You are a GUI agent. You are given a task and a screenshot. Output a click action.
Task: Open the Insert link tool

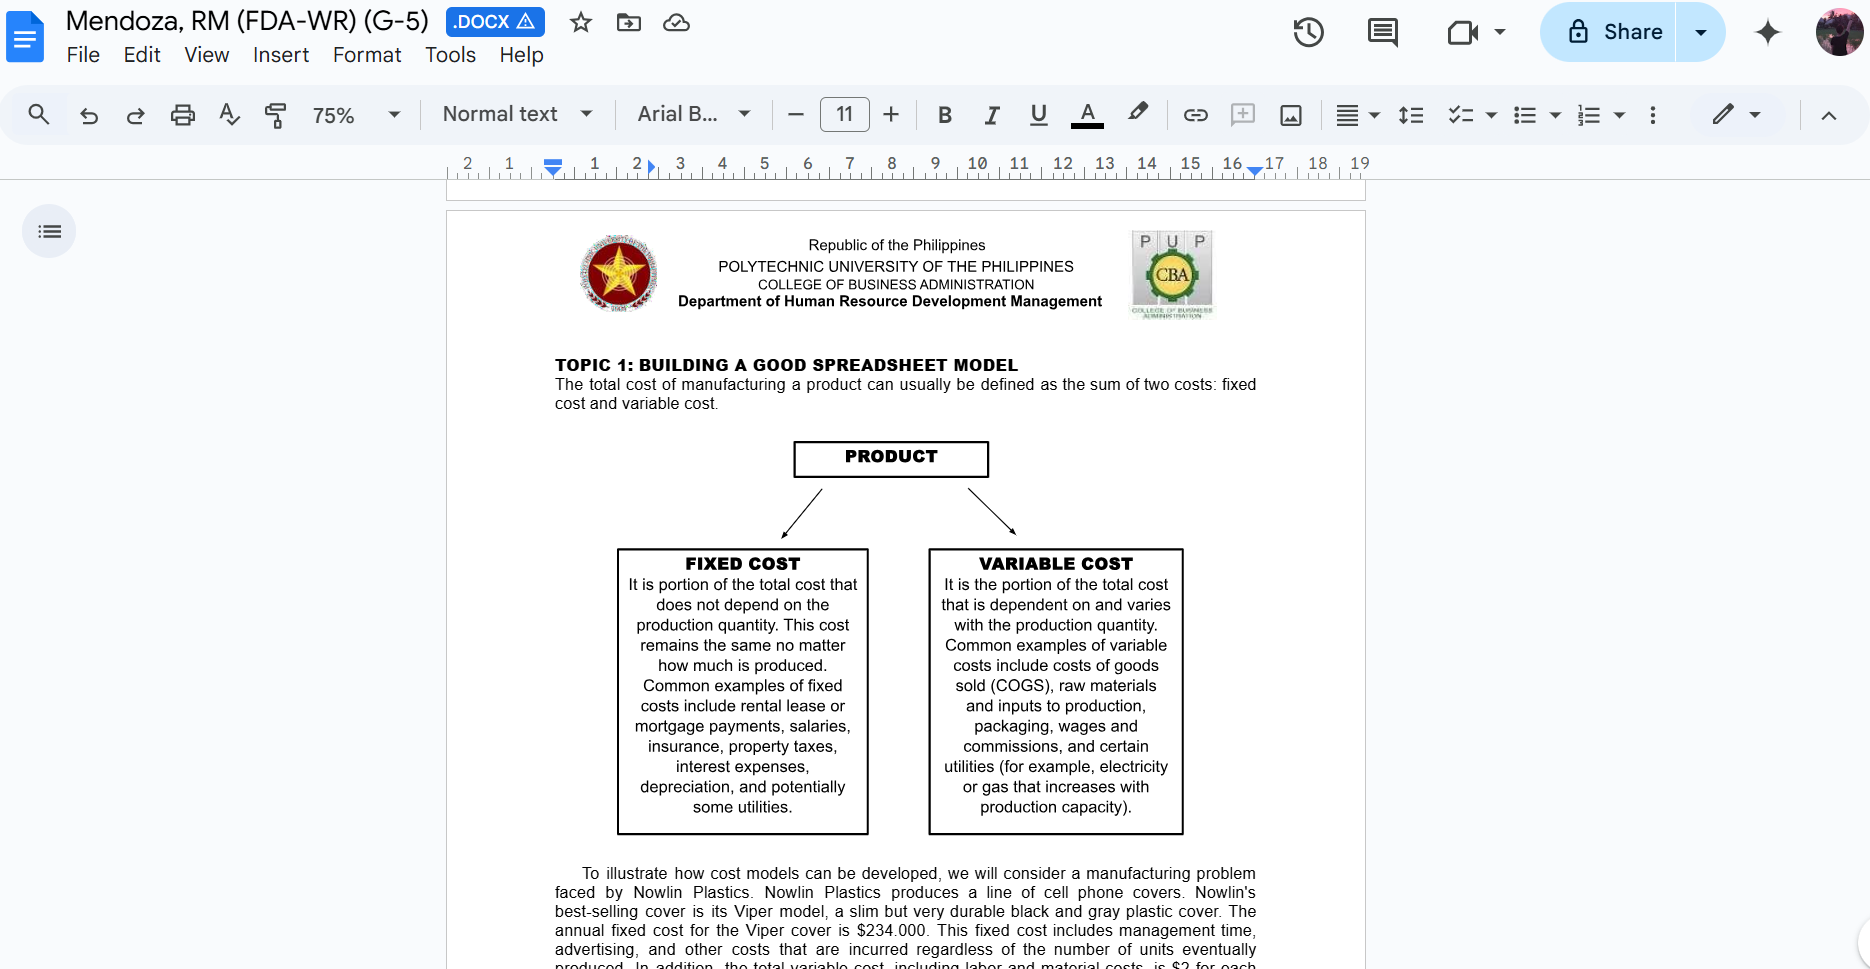pyautogui.click(x=1195, y=115)
